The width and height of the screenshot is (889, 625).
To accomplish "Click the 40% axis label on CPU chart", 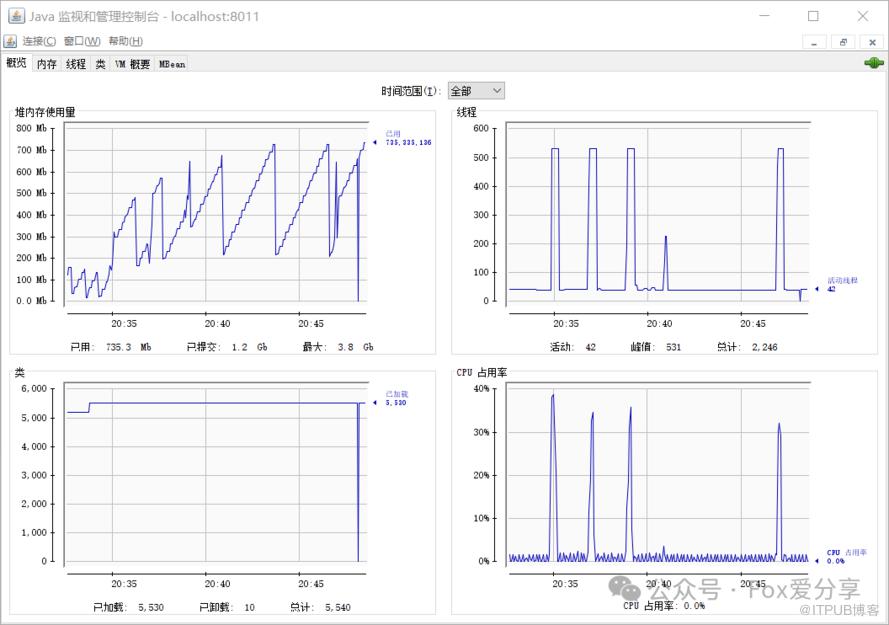I will point(481,388).
